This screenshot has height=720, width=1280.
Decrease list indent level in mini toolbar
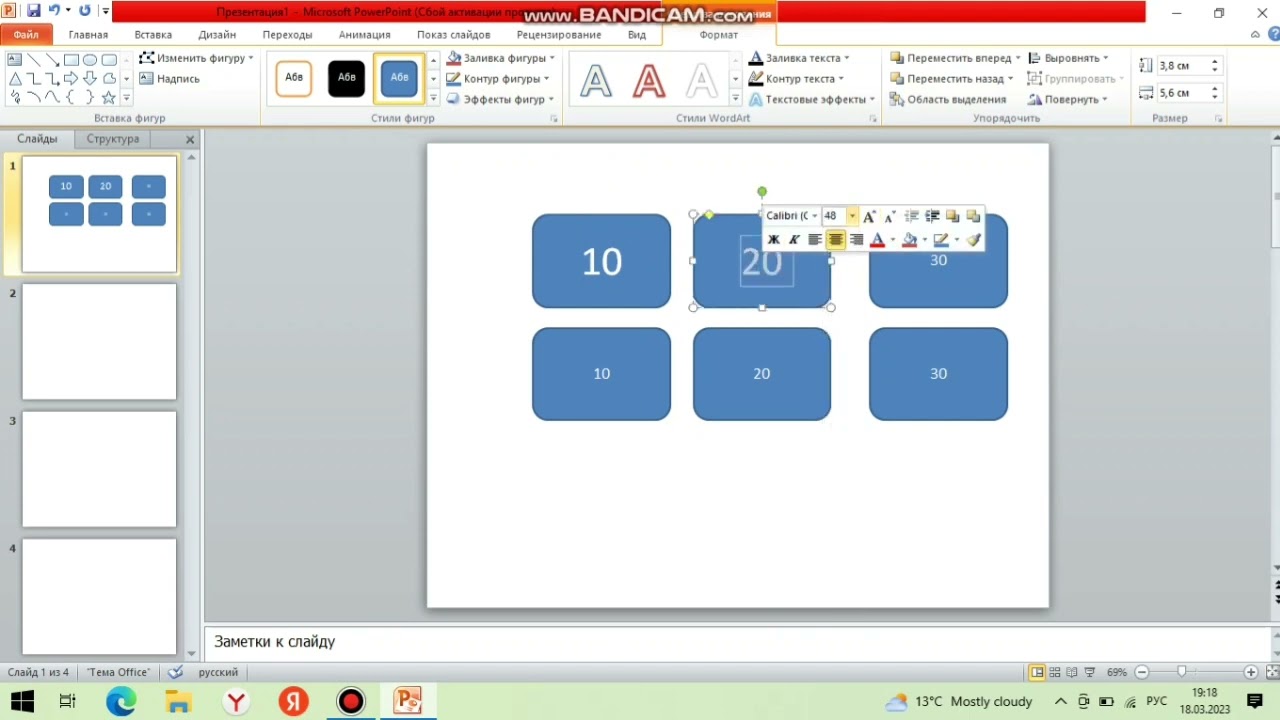pos(911,216)
